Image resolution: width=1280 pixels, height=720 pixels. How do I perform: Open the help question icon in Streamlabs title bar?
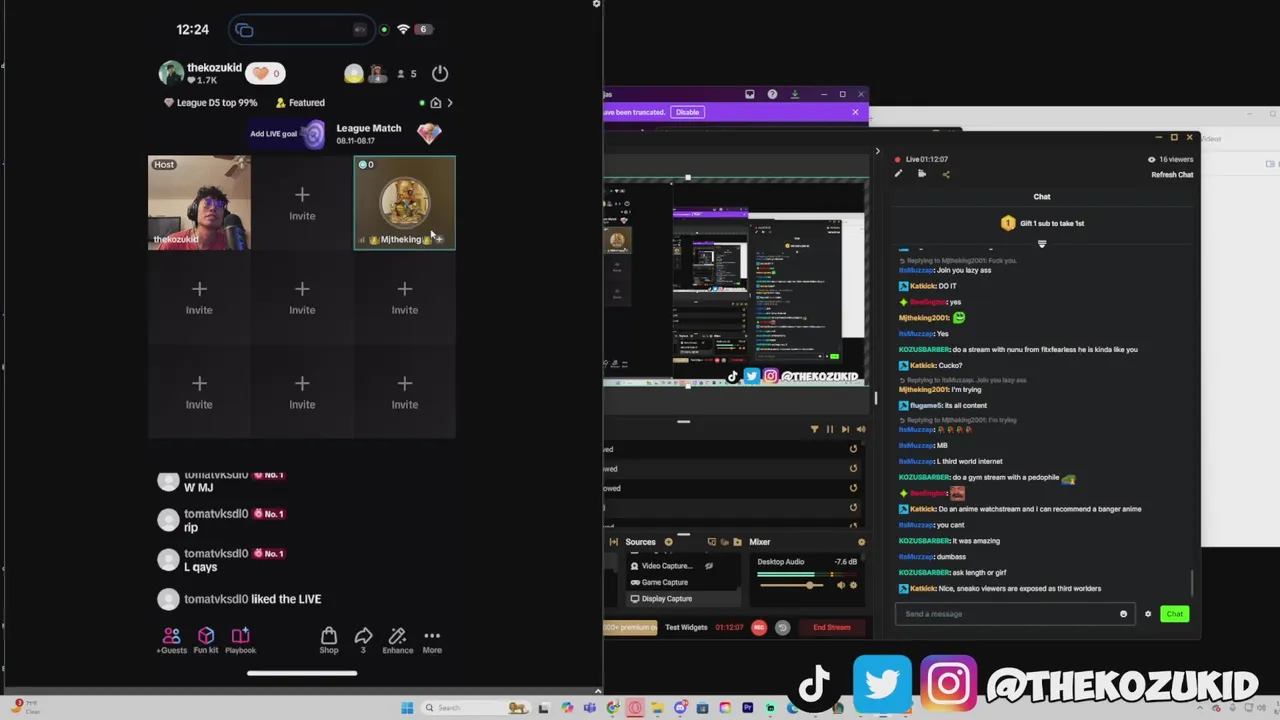coord(772,94)
